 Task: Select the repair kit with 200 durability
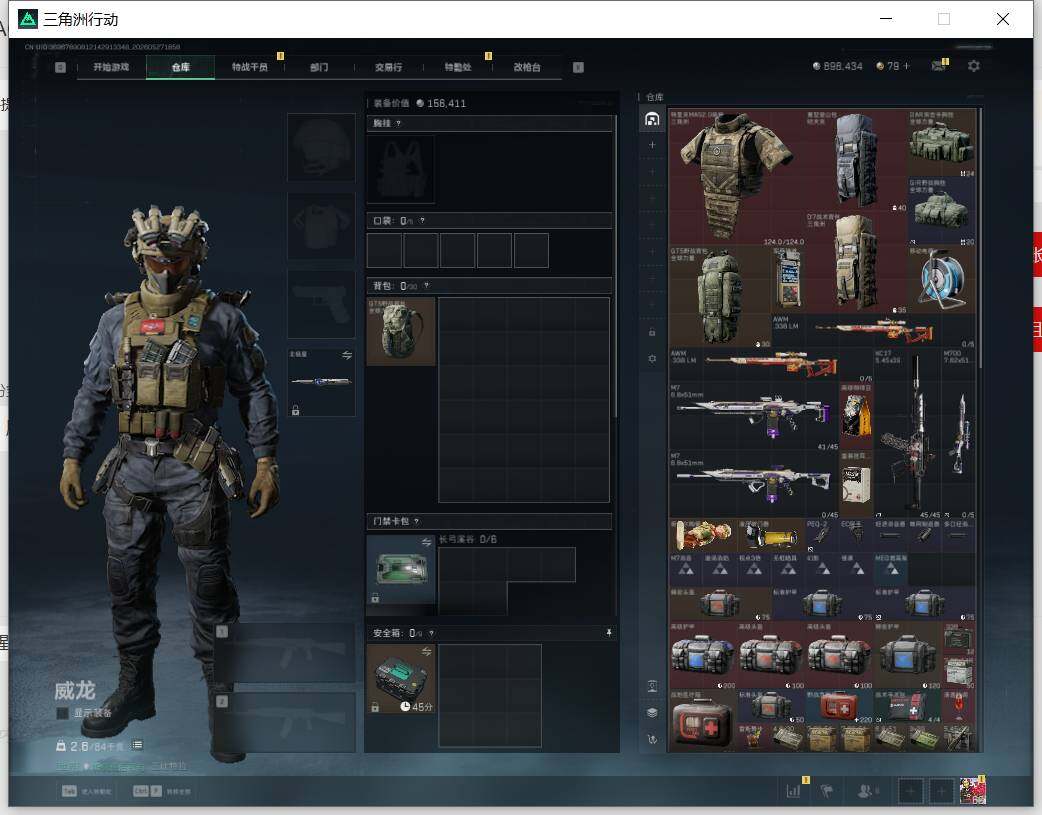tap(702, 655)
